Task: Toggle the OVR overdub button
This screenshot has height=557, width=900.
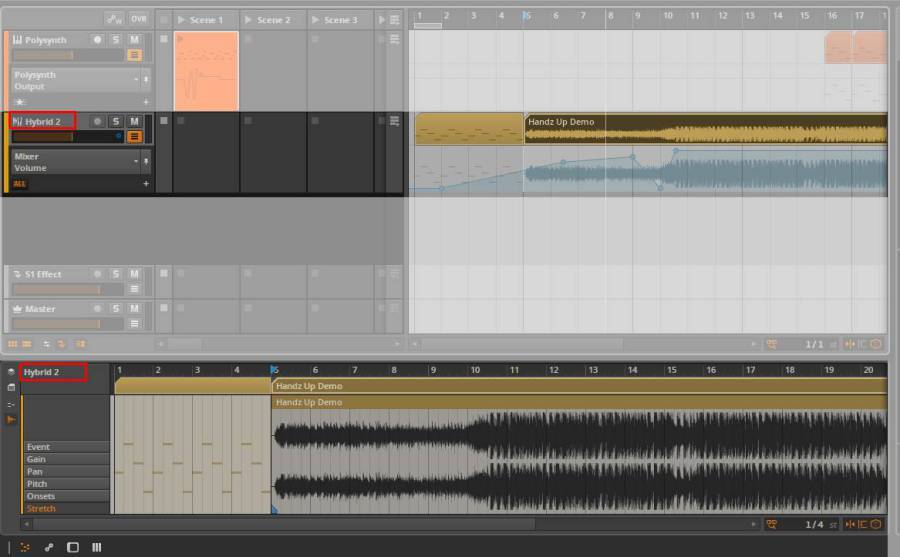Action: (138, 19)
